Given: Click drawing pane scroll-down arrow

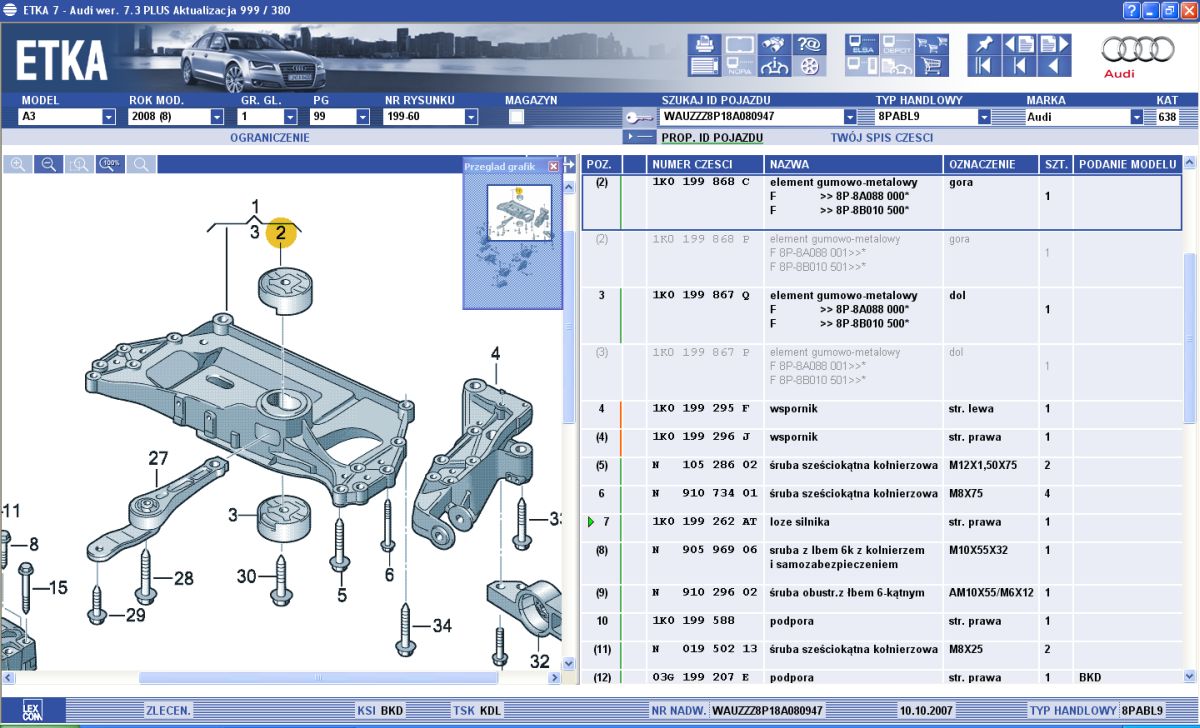Looking at the screenshot, I should [x=569, y=663].
